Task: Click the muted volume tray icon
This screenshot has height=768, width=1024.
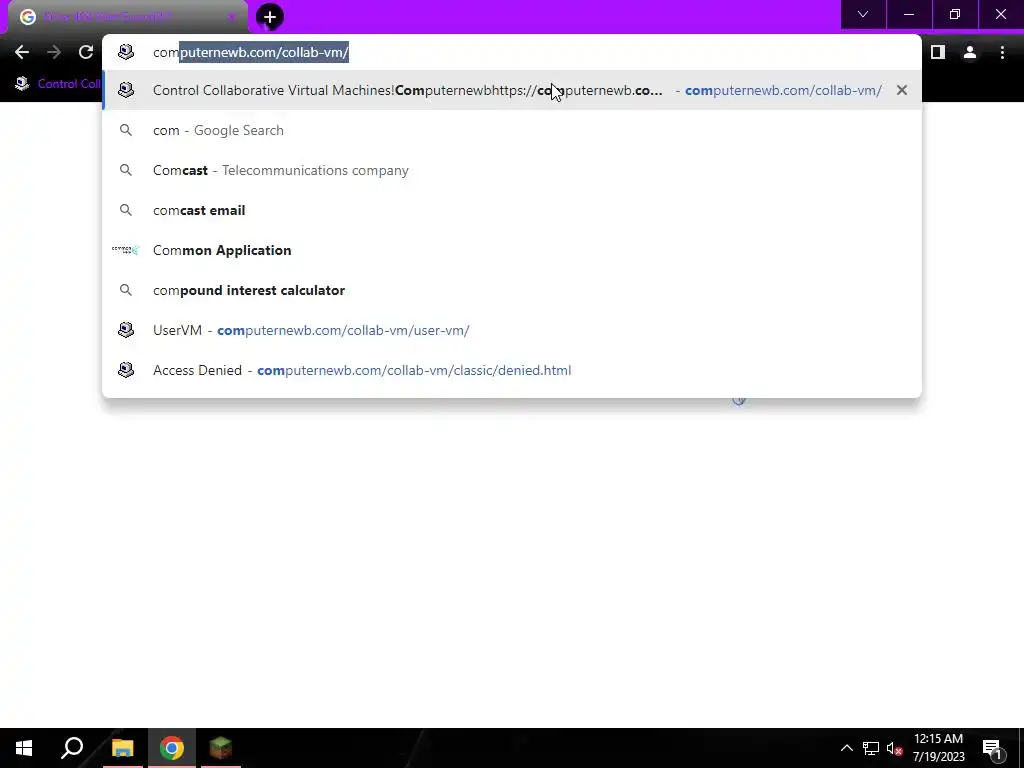Action: click(x=895, y=748)
